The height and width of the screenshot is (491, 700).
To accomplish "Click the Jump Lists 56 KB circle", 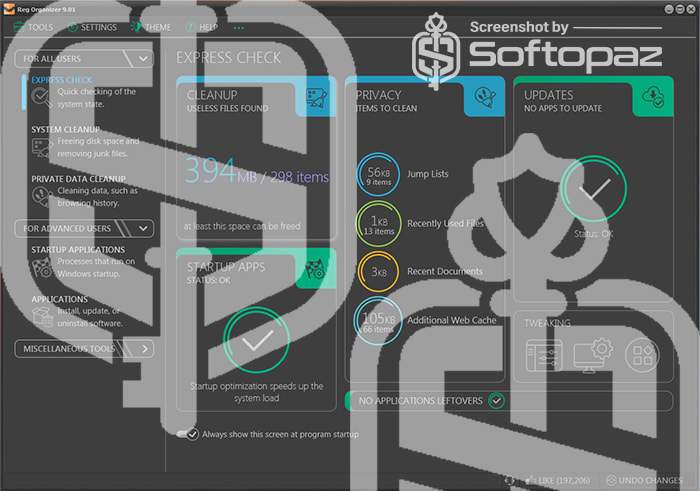I will [x=378, y=175].
